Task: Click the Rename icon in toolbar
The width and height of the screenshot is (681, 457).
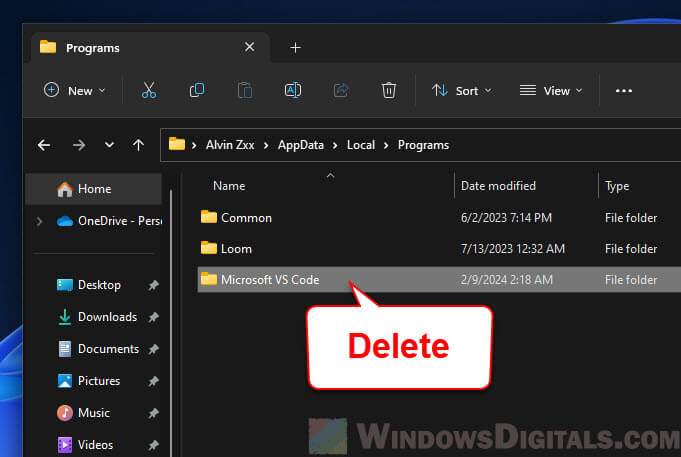Action: click(x=293, y=90)
